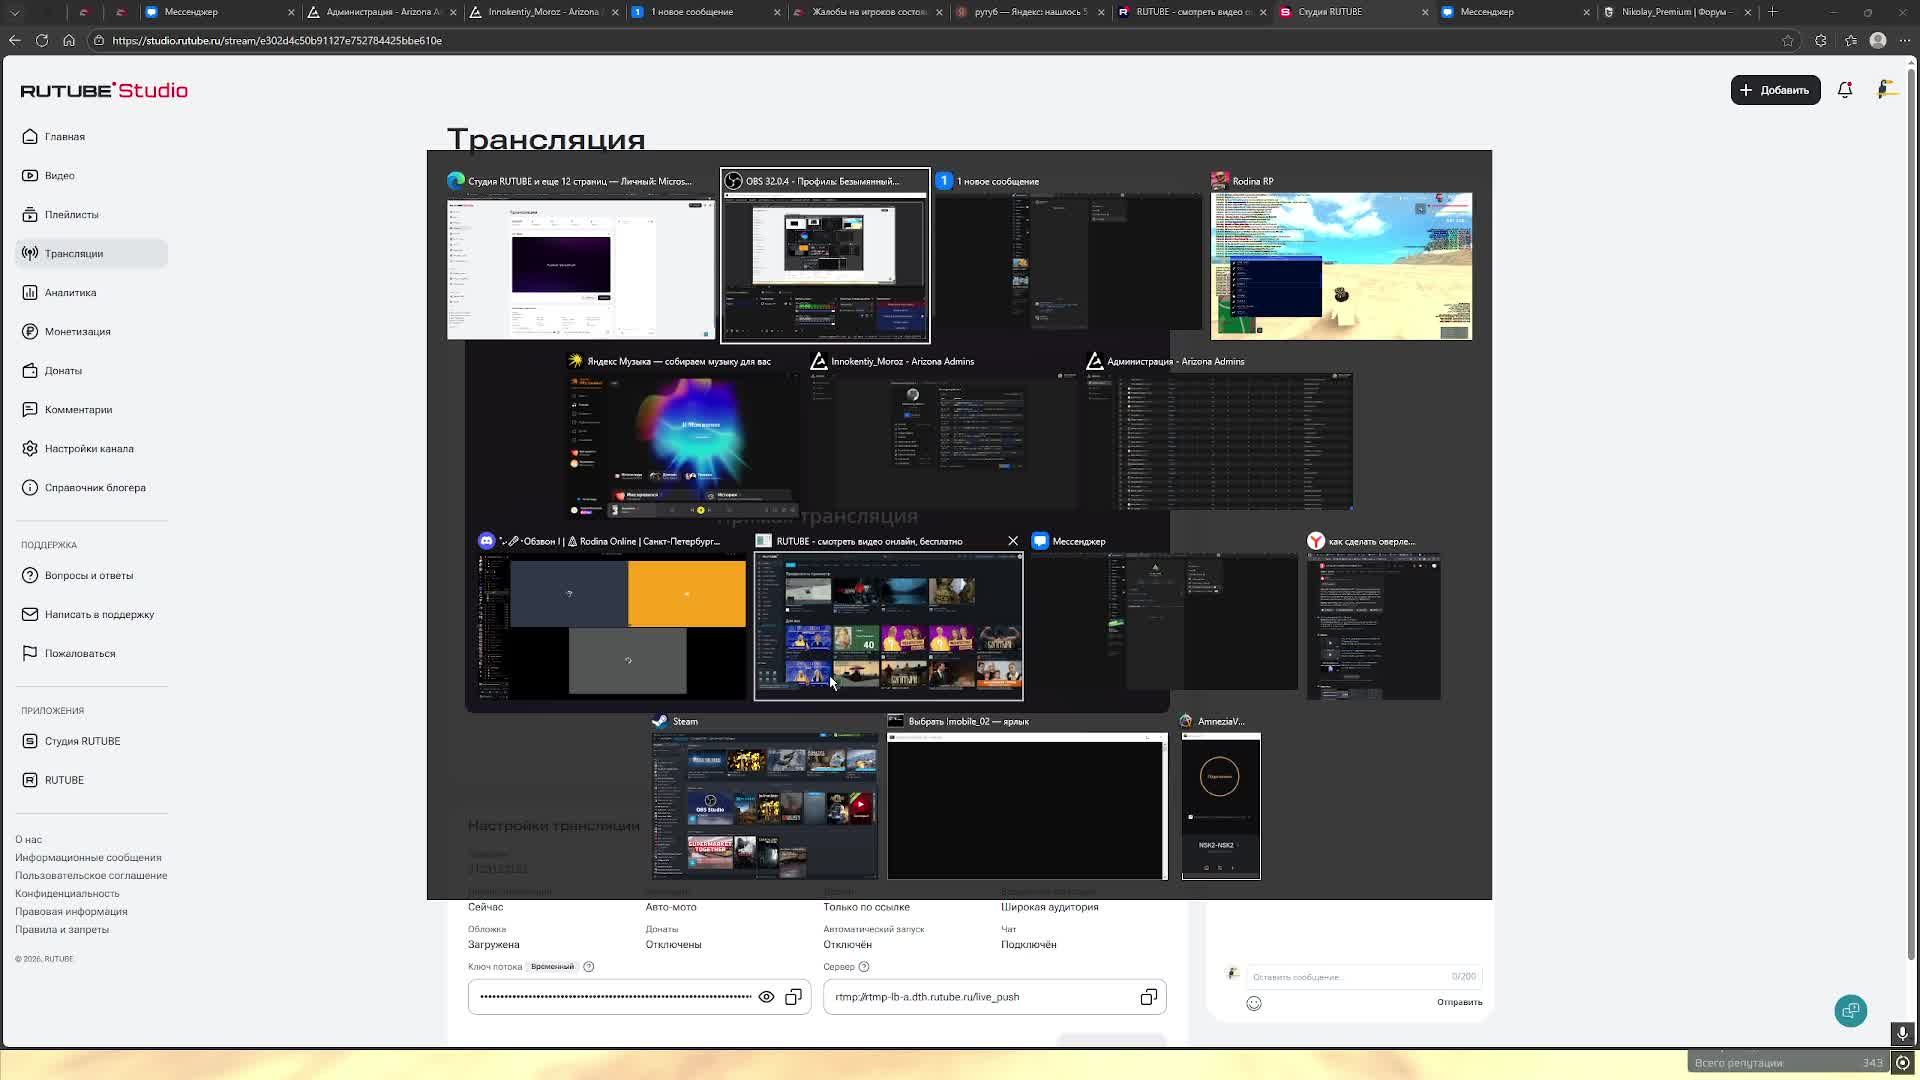Go to Аналитика in sidebar
The width and height of the screenshot is (1920, 1080).
pyautogui.click(x=70, y=293)
